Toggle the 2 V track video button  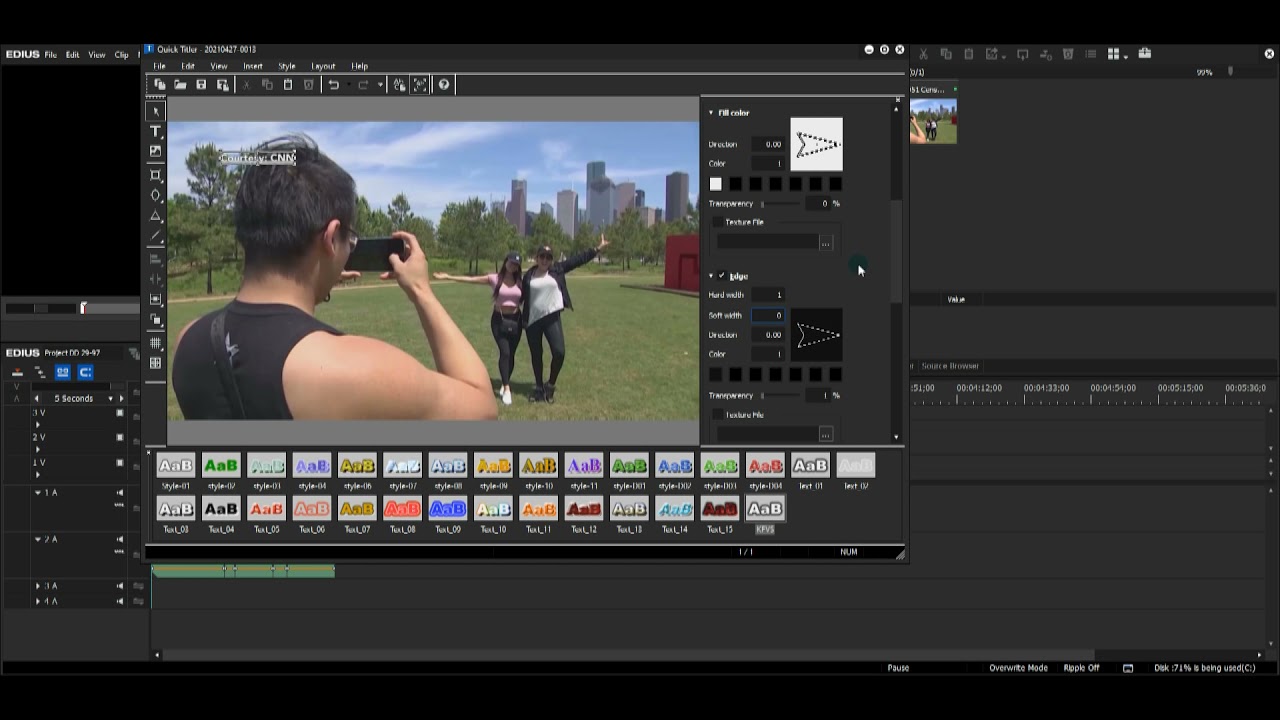click(120, 438)
